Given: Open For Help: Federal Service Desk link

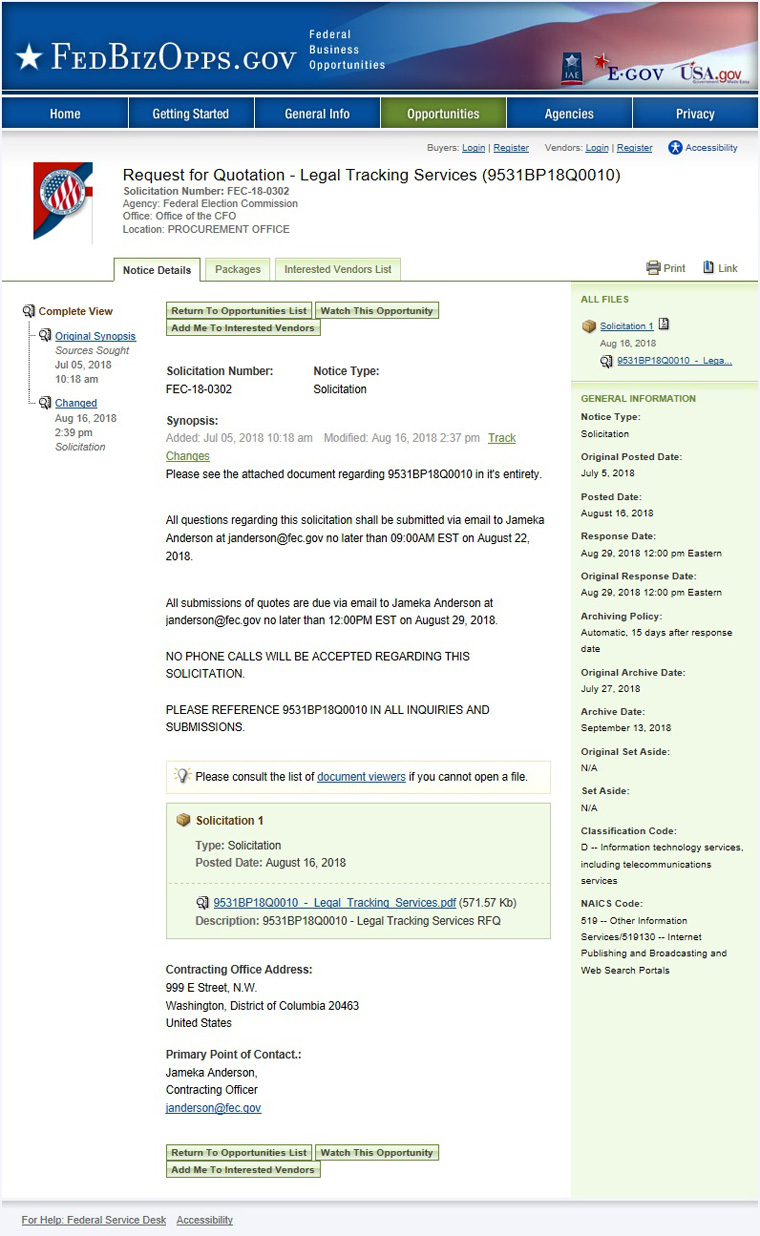Looking at the screenshot, I should [x=94, y=1220].
